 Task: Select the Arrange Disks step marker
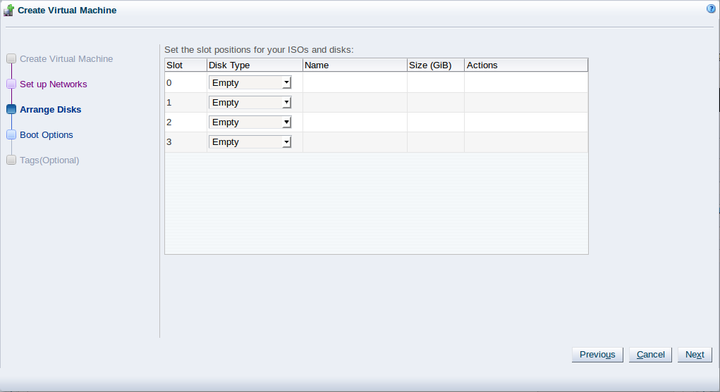coord(11,109)
